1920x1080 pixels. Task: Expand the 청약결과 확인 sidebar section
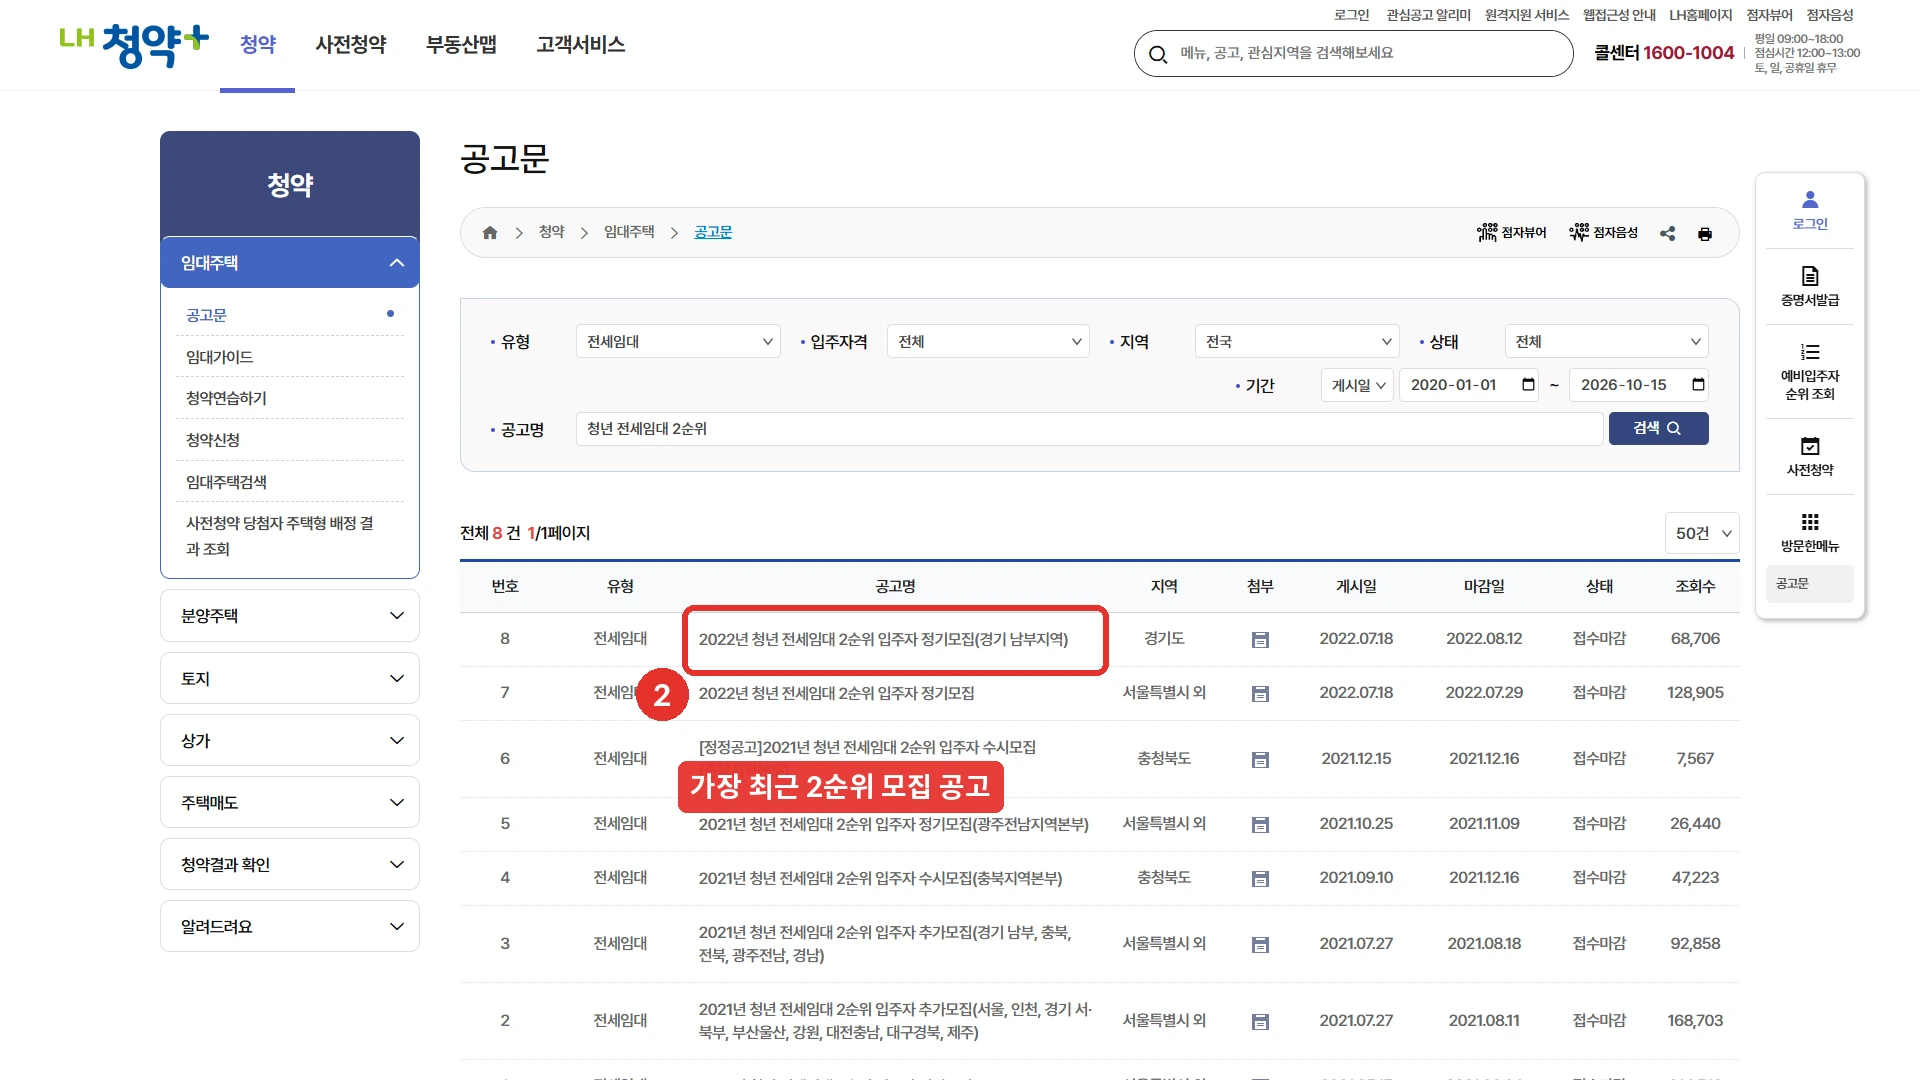[290, 865]
